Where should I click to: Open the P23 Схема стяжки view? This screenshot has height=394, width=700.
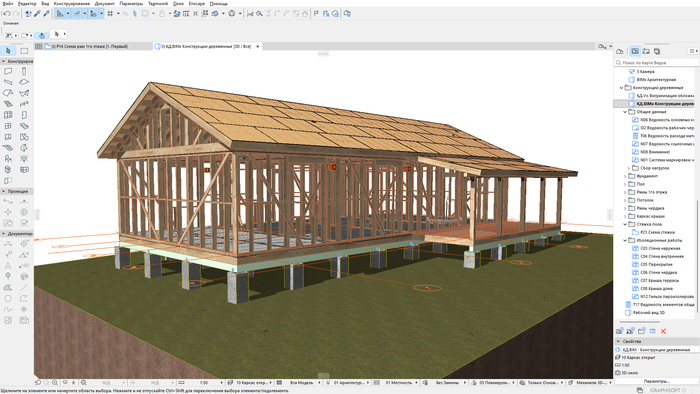pos(658,232)
